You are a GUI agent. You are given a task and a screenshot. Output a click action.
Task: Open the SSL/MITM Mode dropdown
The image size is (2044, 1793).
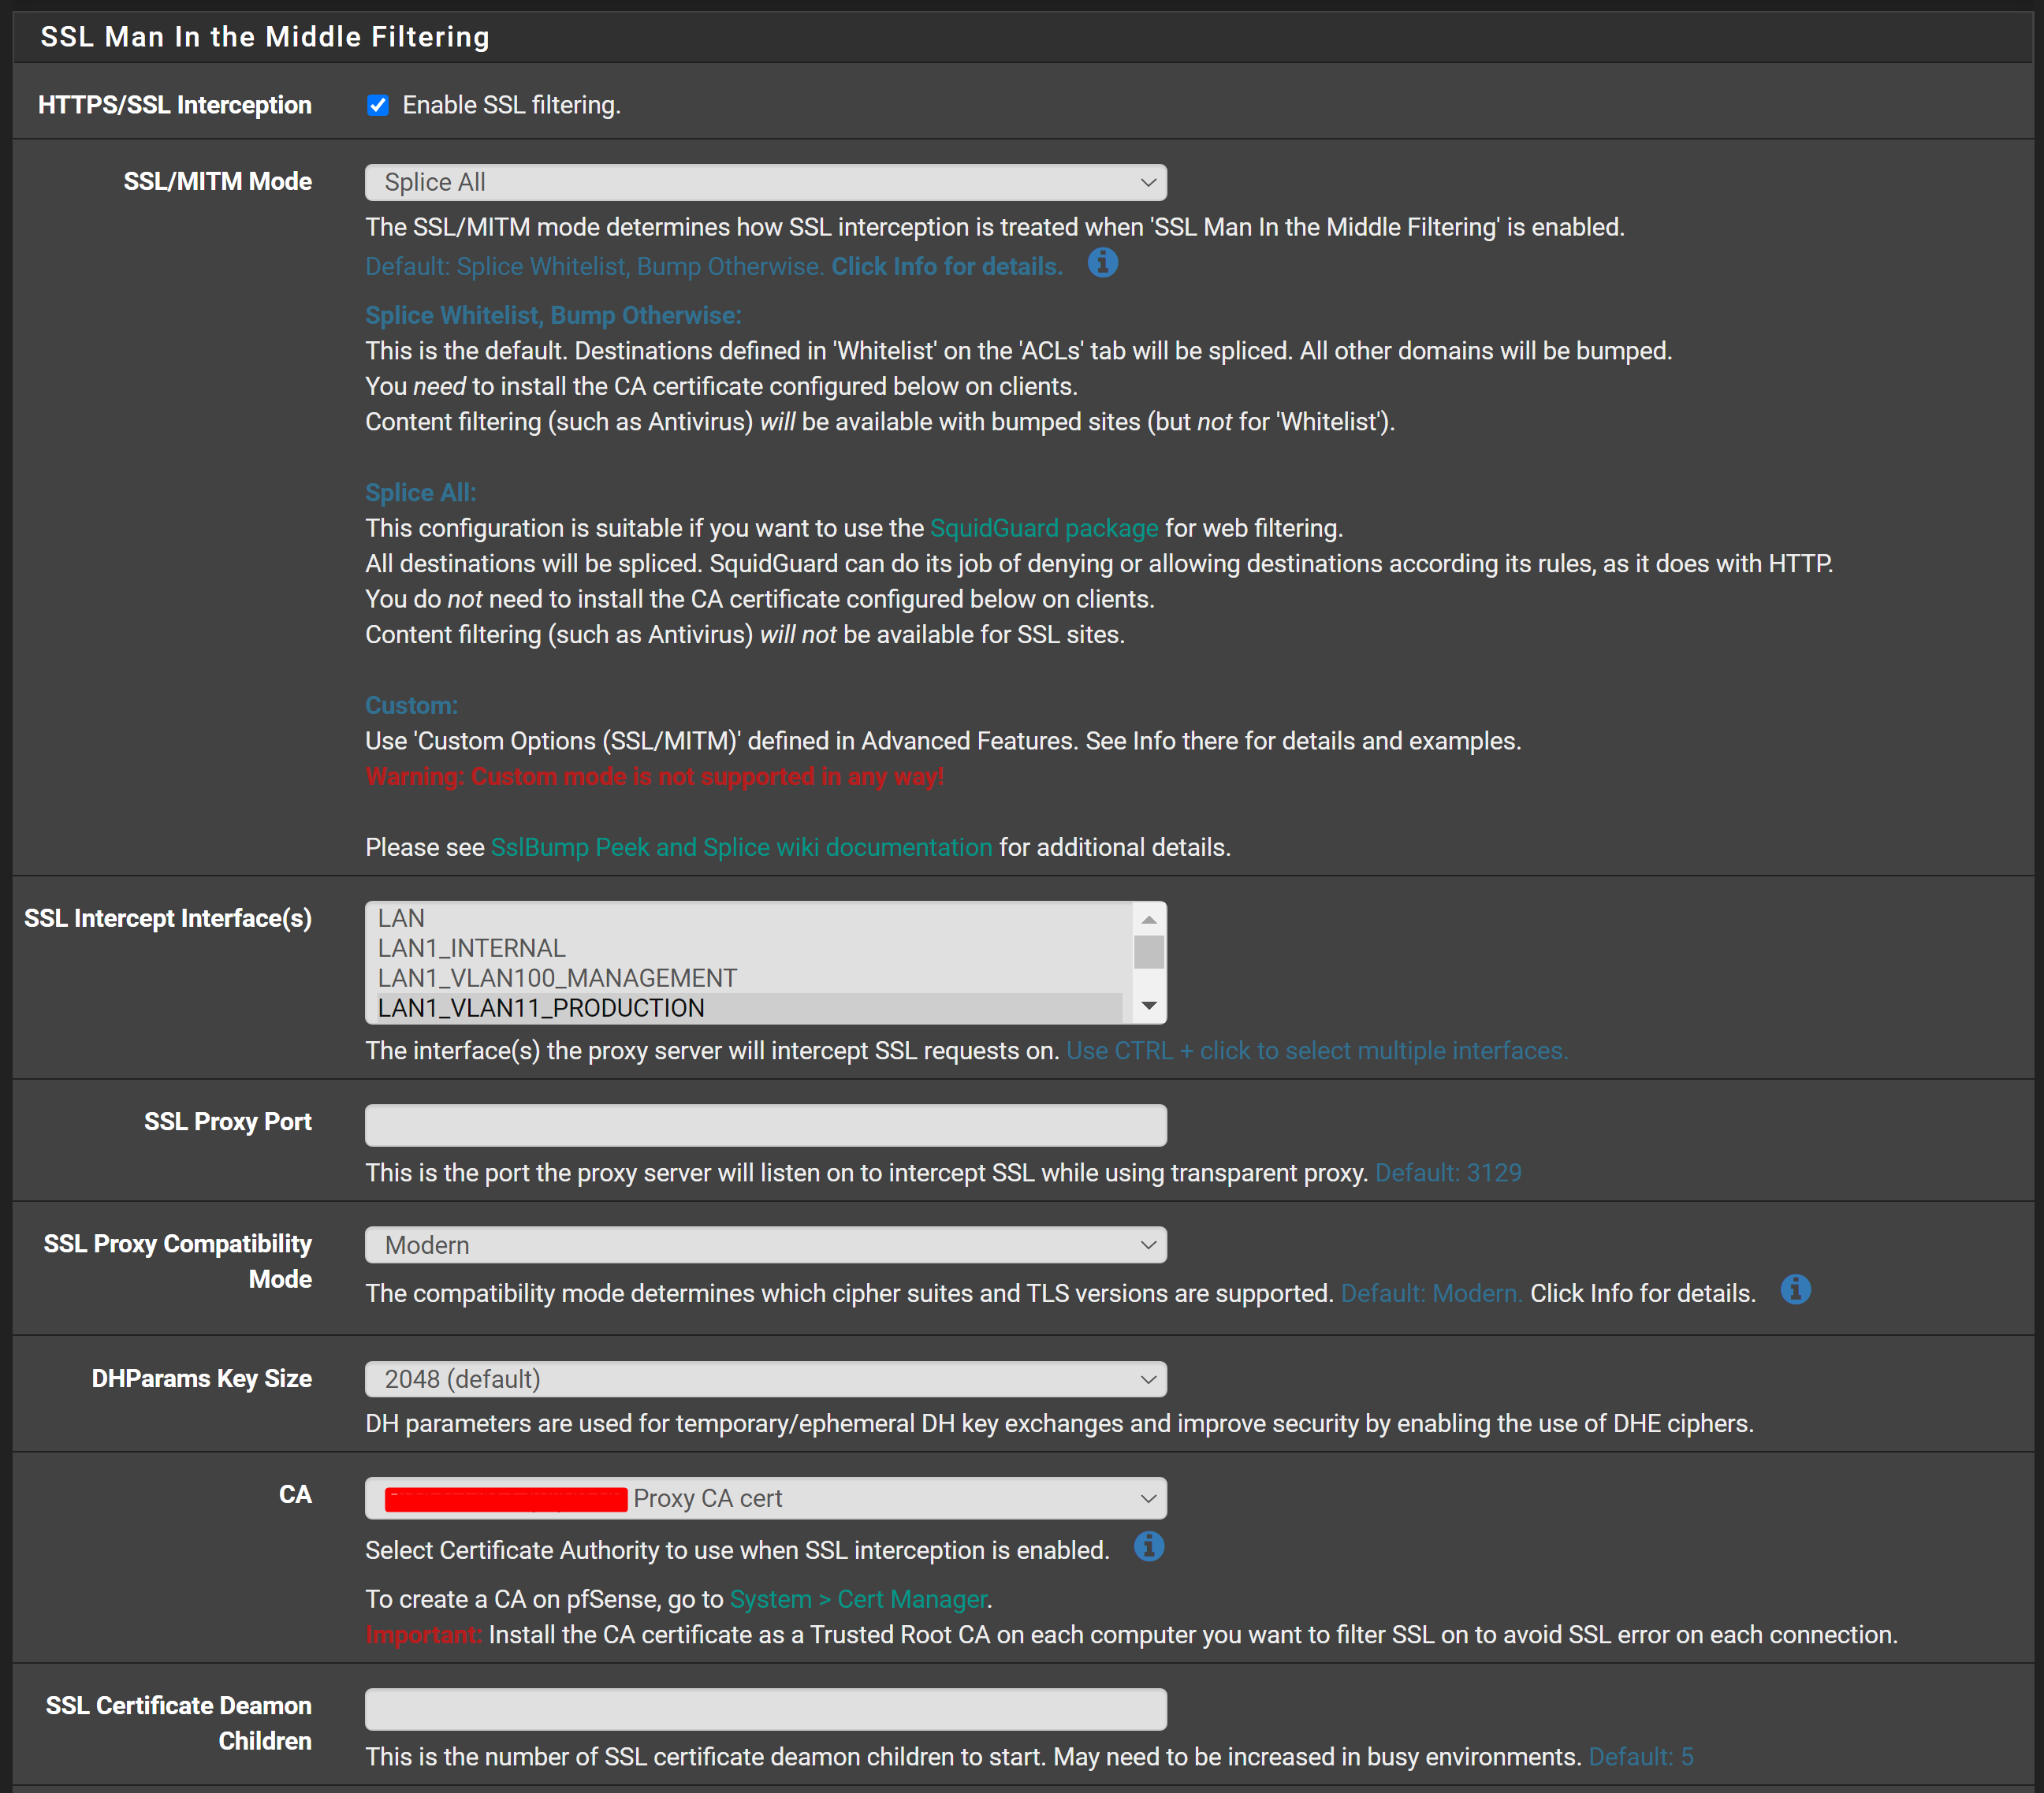(x=765, y=182)
